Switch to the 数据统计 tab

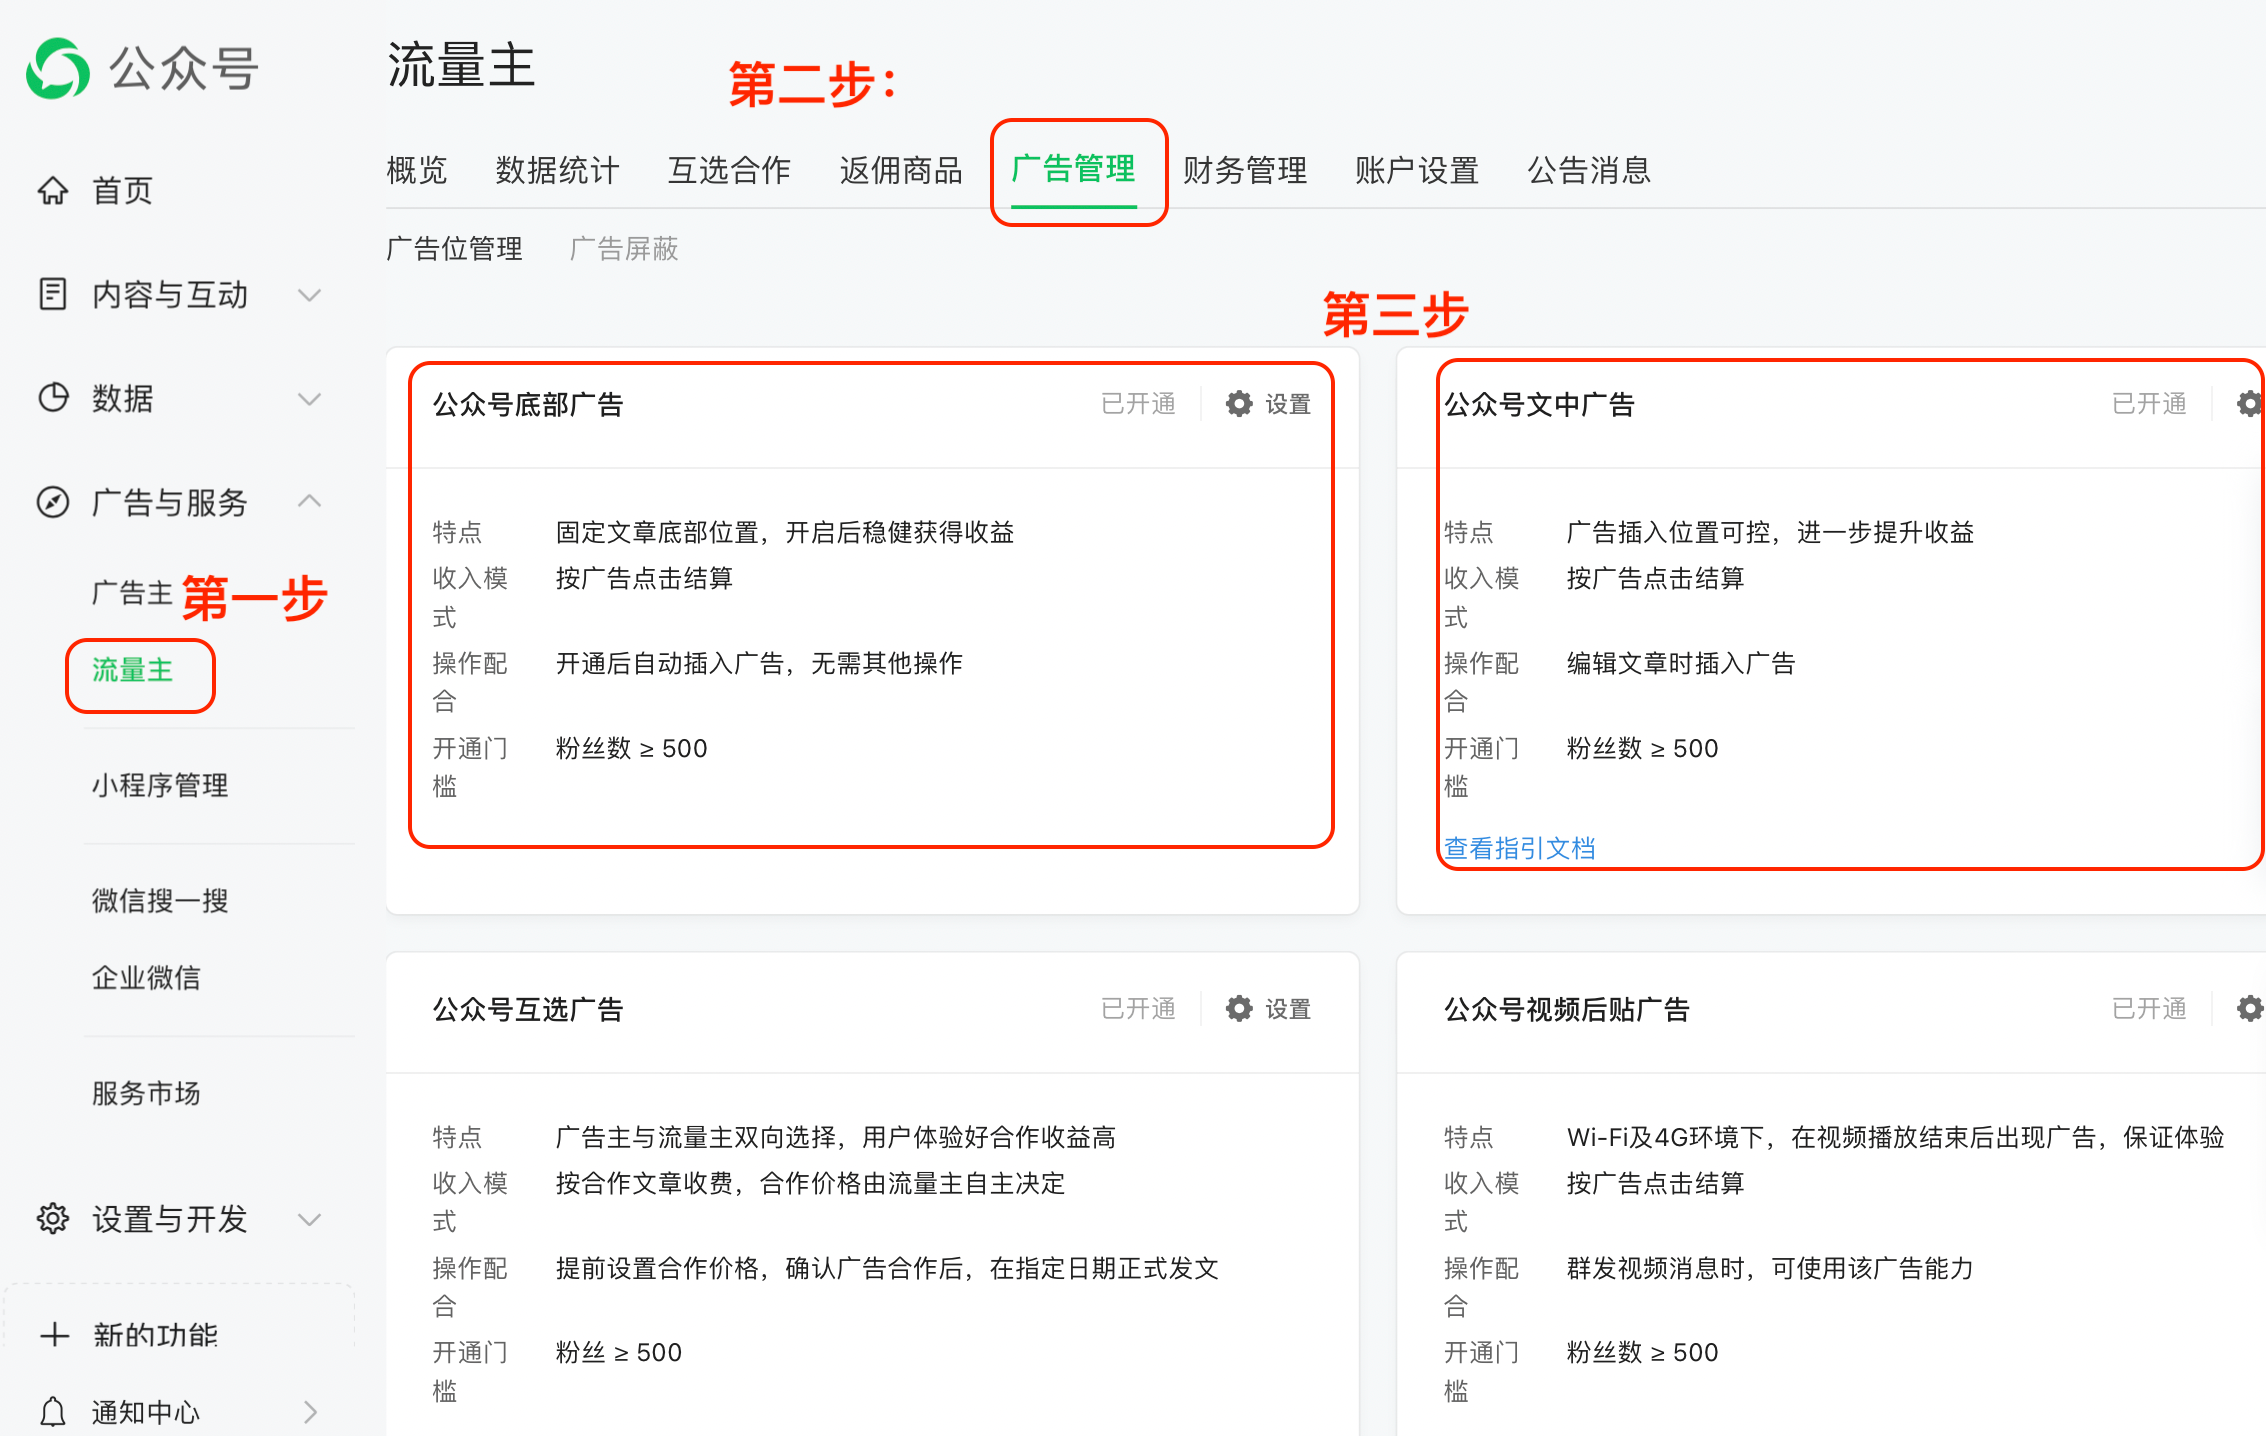pyautogui.click(x=557, y=170)
